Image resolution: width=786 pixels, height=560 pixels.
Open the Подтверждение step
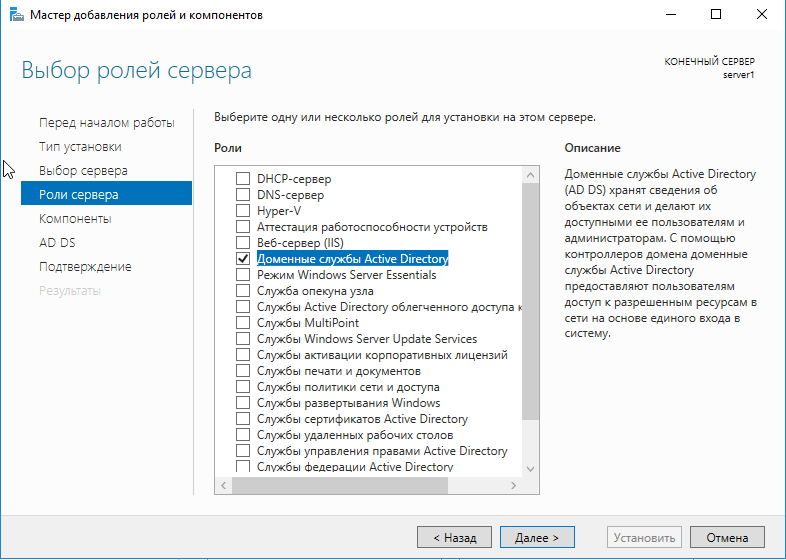85,267
